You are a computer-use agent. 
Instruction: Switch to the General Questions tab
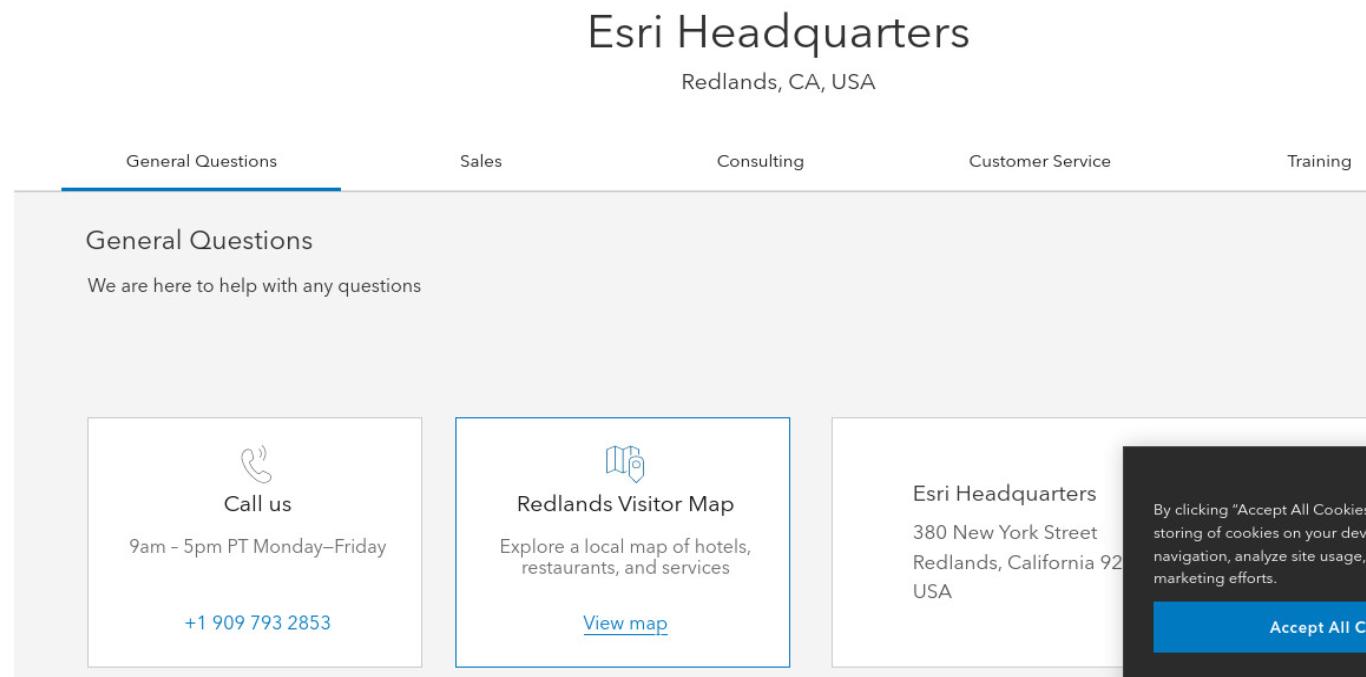201,161
